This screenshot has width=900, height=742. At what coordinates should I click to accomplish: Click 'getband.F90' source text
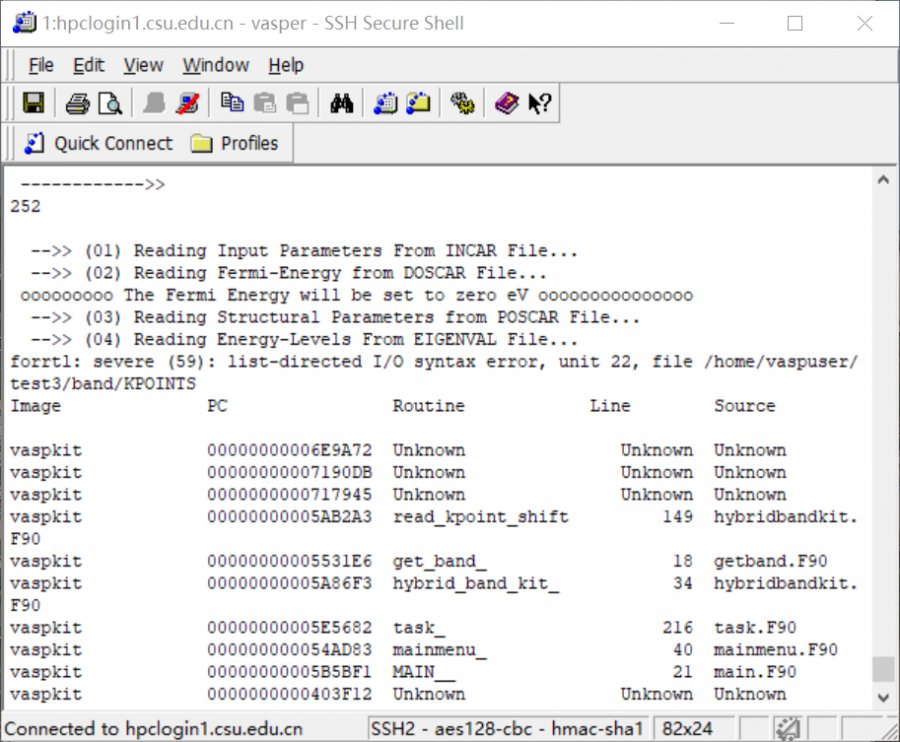coord(770,561)
